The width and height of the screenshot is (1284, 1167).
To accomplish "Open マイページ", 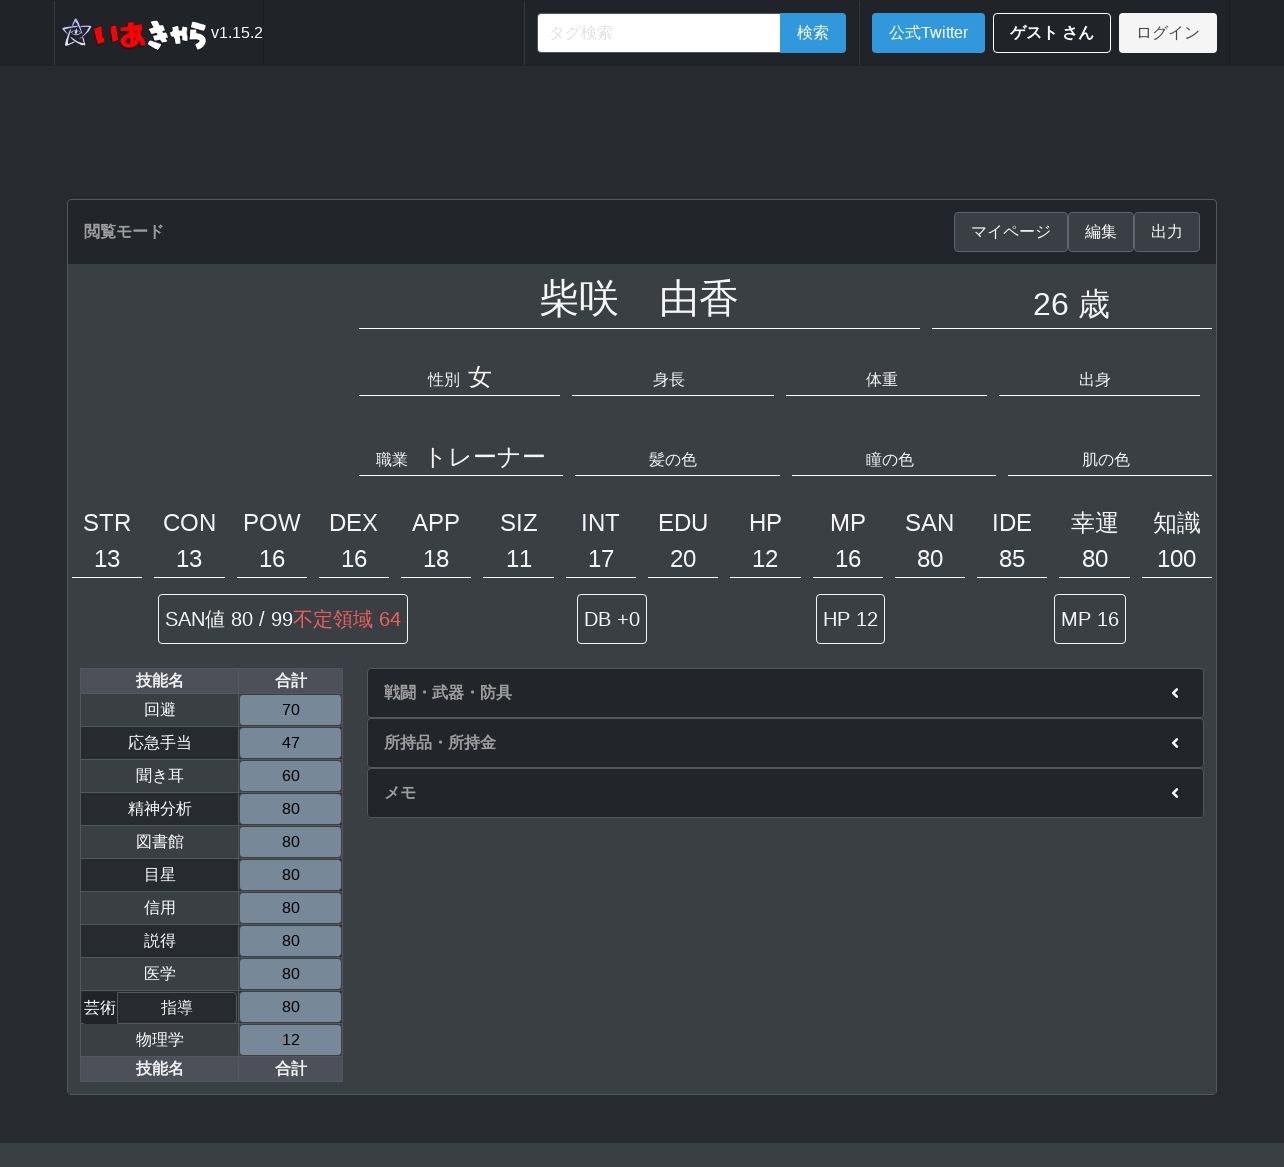I will click(1011, 232).
